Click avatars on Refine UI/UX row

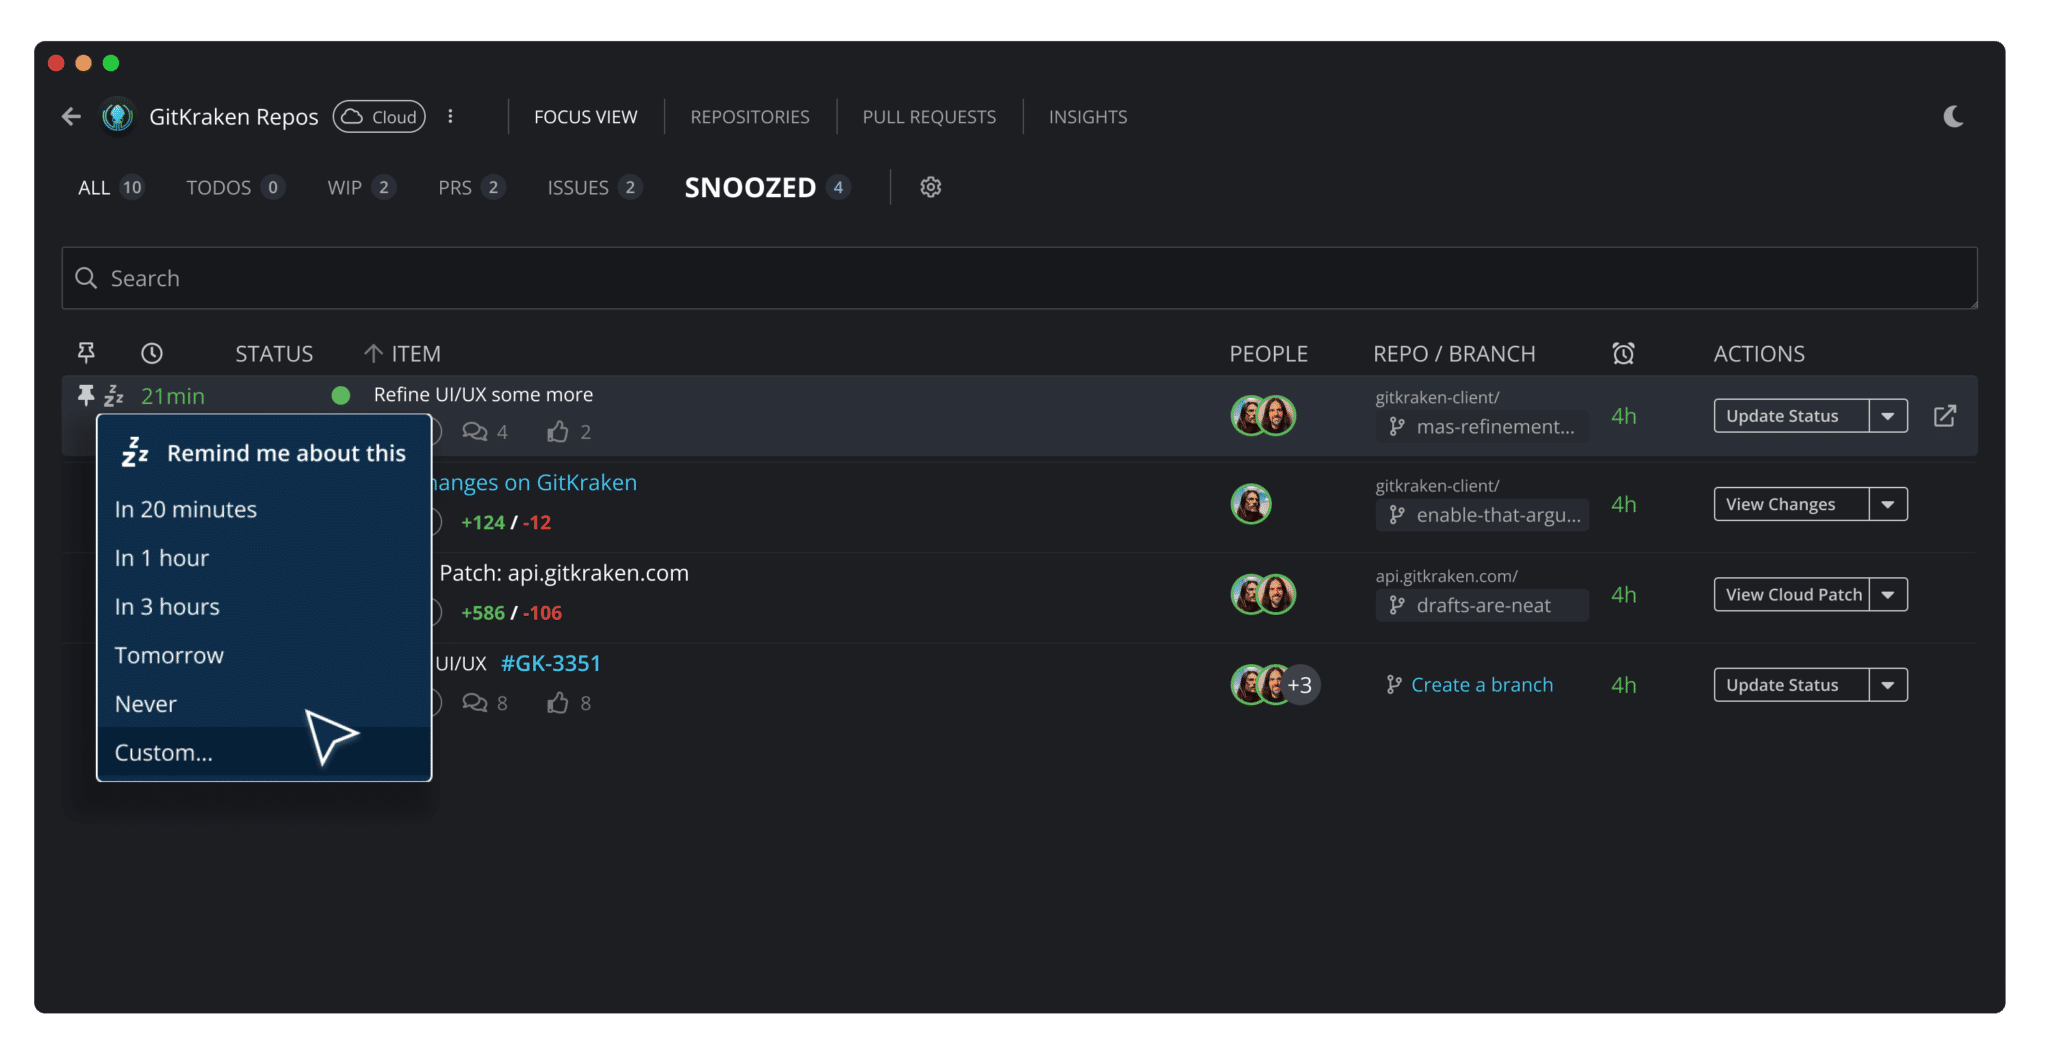(1263, 415)
